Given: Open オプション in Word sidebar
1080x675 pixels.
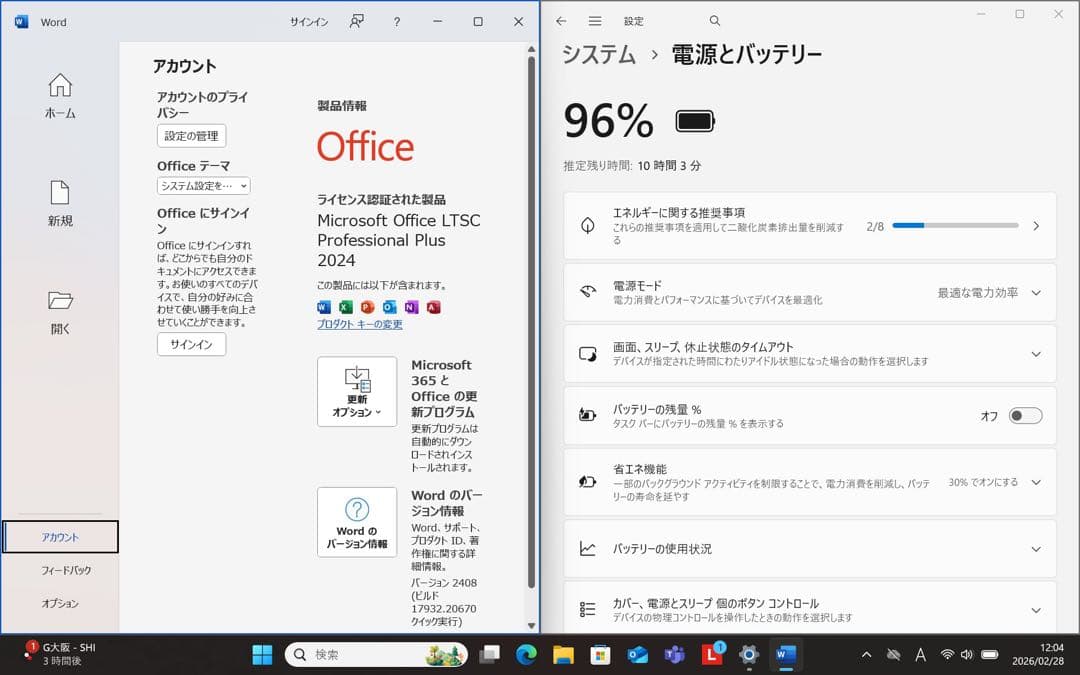Looking at the screenshot, I should pos(60,603).
